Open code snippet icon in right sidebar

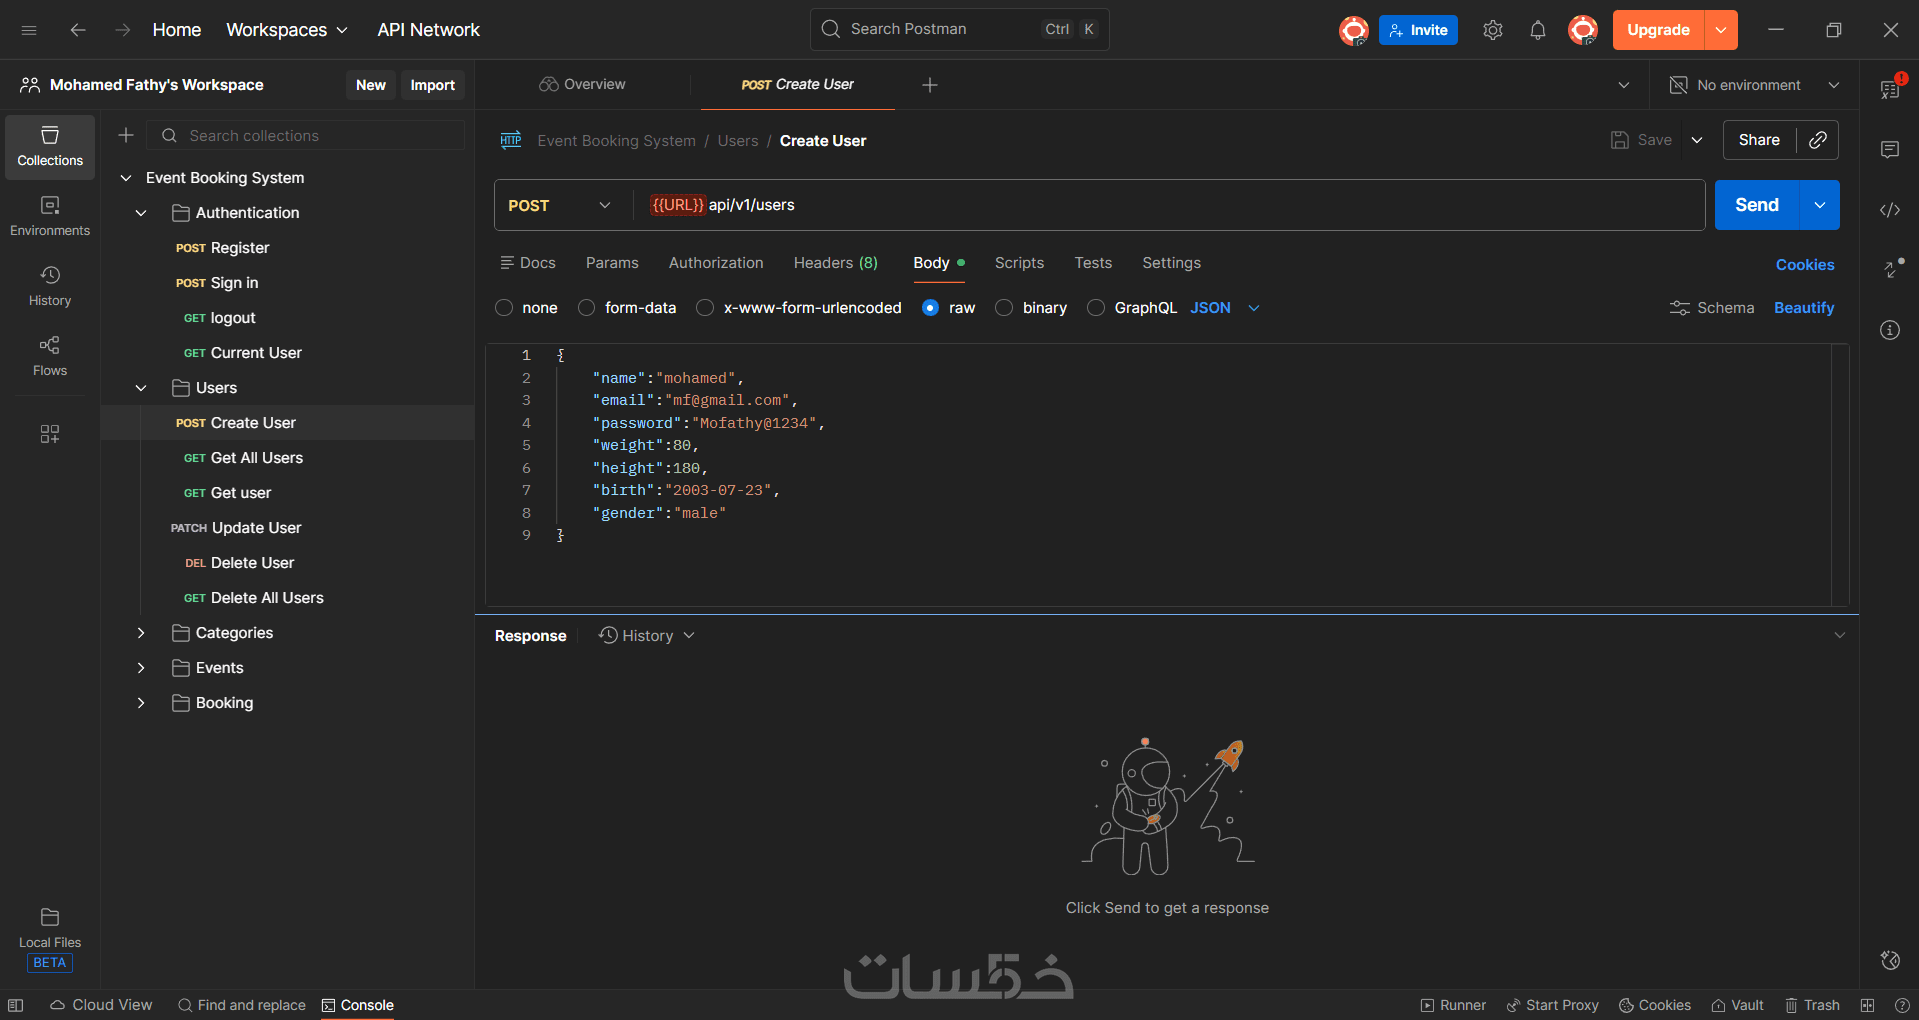point(1890,210)
